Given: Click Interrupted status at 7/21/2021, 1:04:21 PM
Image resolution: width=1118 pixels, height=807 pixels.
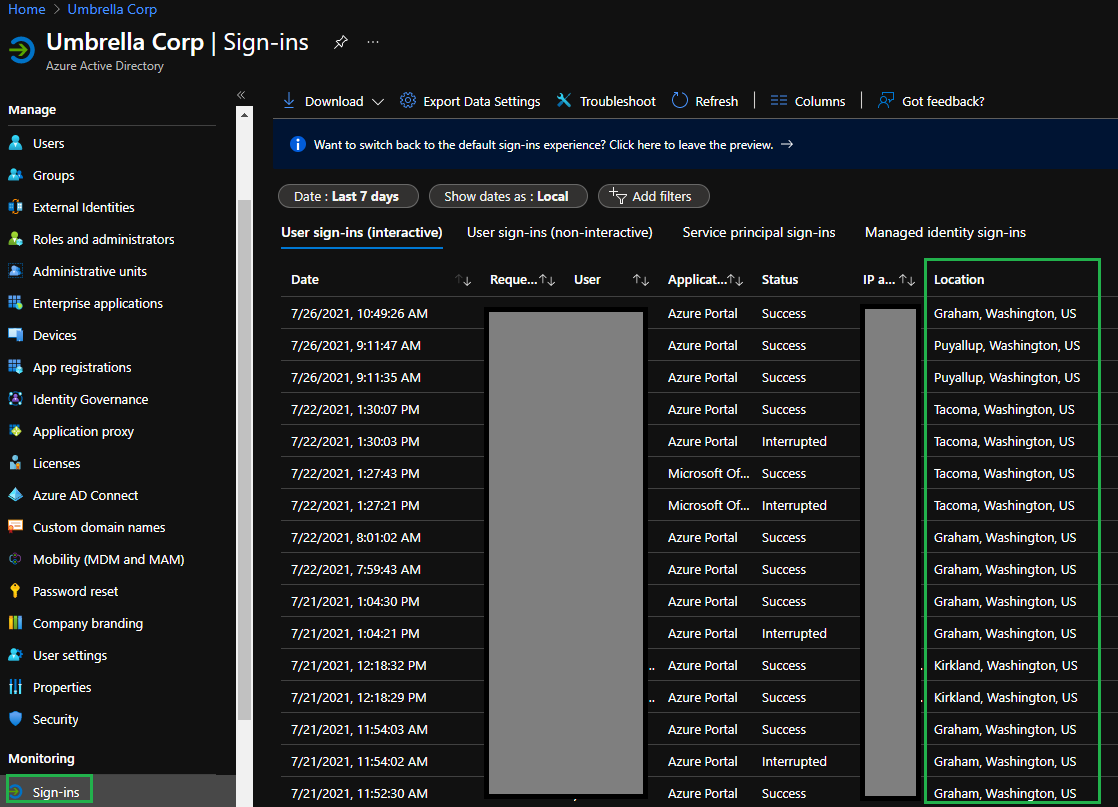Looking at the screenshot, I should (794, 633).
